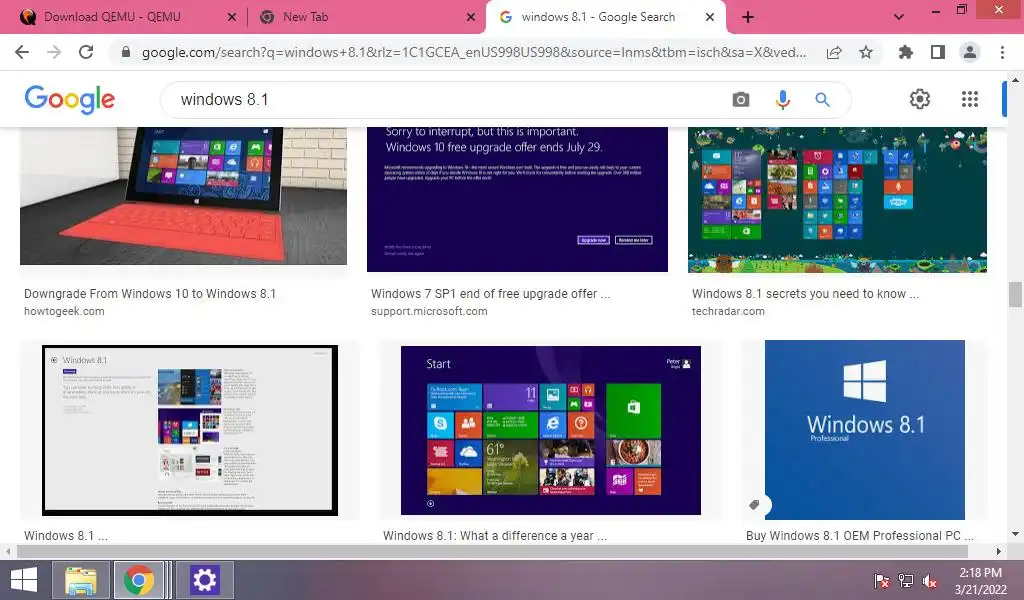Click the Google logo
This screenshot has height=600, width=1024.
tap(70, 99)
